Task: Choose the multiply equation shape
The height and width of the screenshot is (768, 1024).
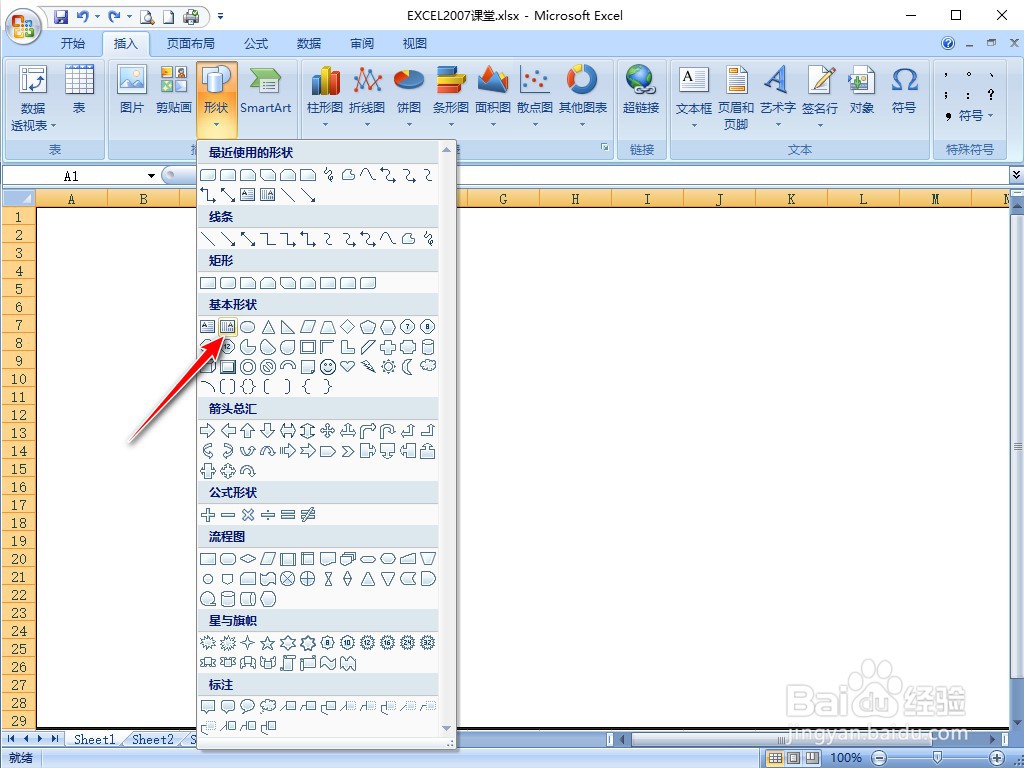Action: (x=248, y=515)
